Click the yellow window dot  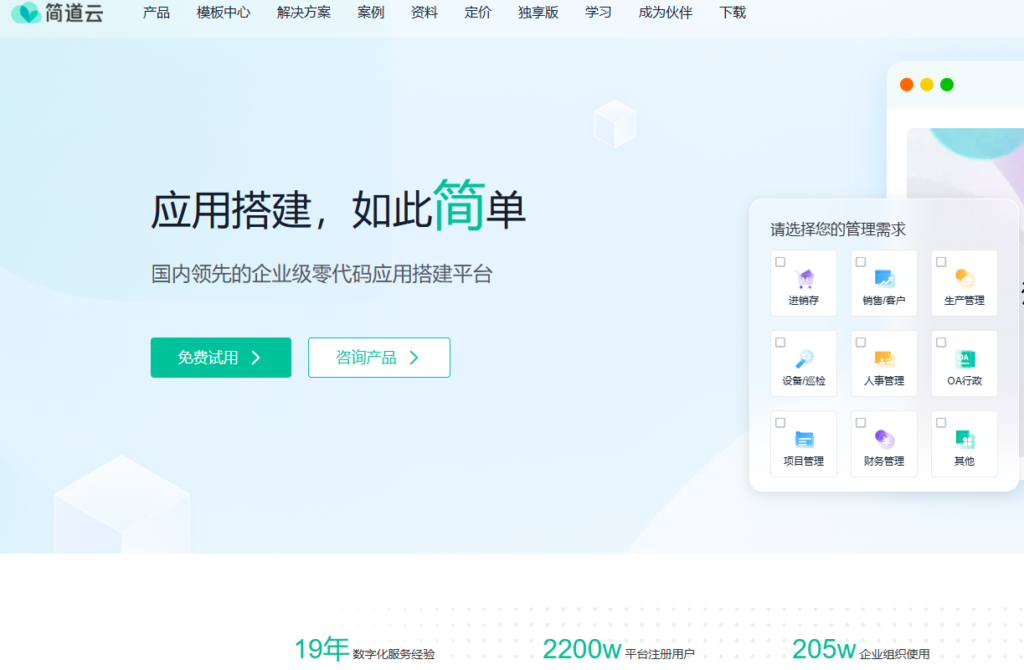(x=927, y=84)
